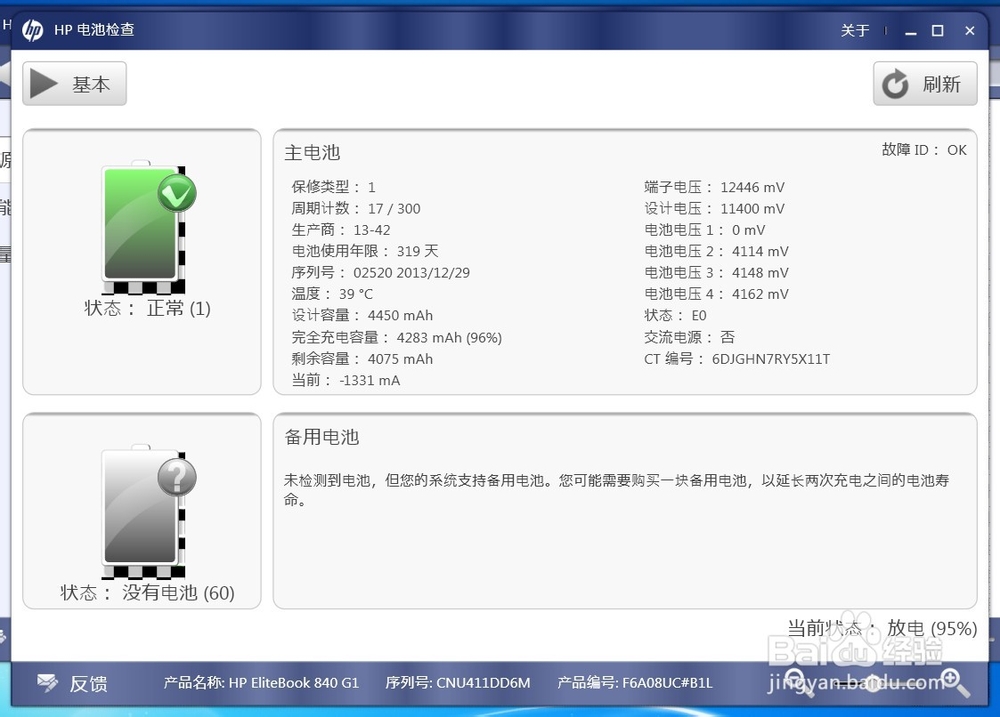The height and width of the screenshot is (717, 1000).
Task: Click 故障 ID： OK text
Action: (924, 150)
